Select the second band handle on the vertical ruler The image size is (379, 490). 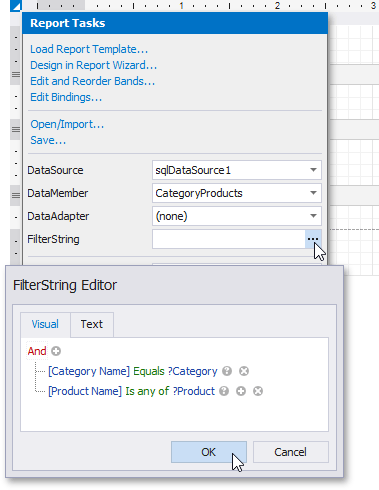pyautogui.click(x=16, y=129)
